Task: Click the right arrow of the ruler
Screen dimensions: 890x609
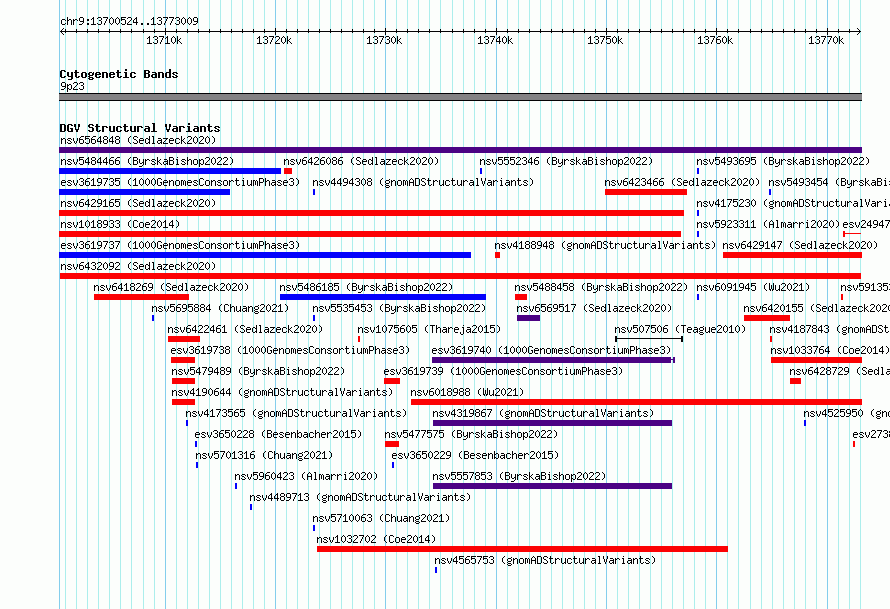Action: [859, 32]
